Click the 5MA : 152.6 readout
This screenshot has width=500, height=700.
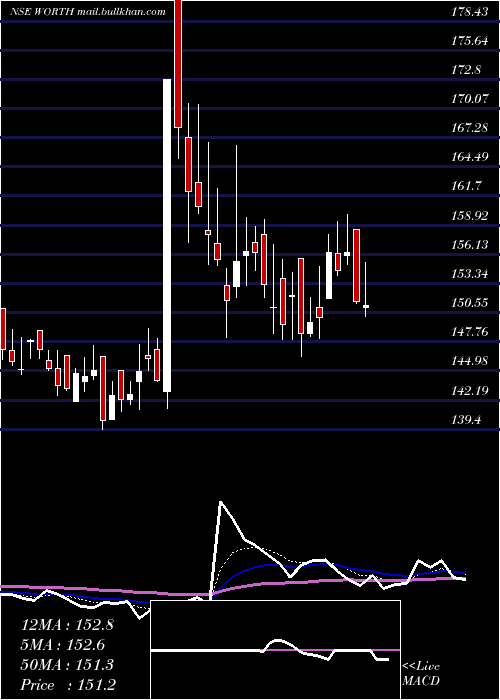point(63,645)
